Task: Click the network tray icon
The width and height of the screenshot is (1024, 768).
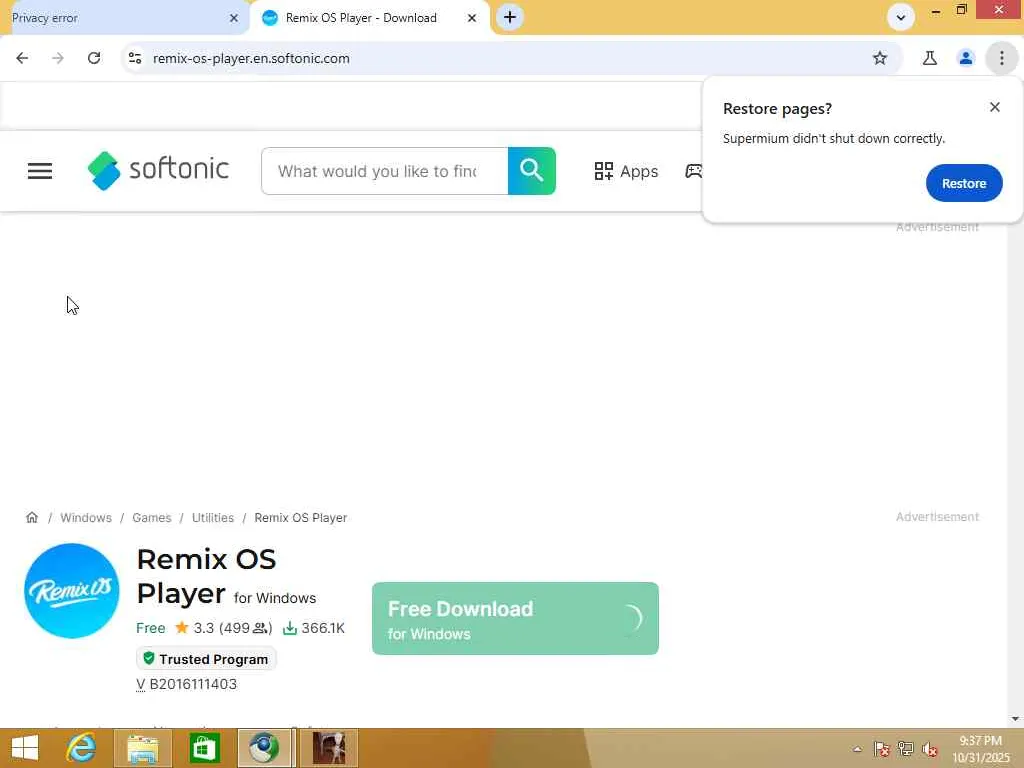Action: 906,749
